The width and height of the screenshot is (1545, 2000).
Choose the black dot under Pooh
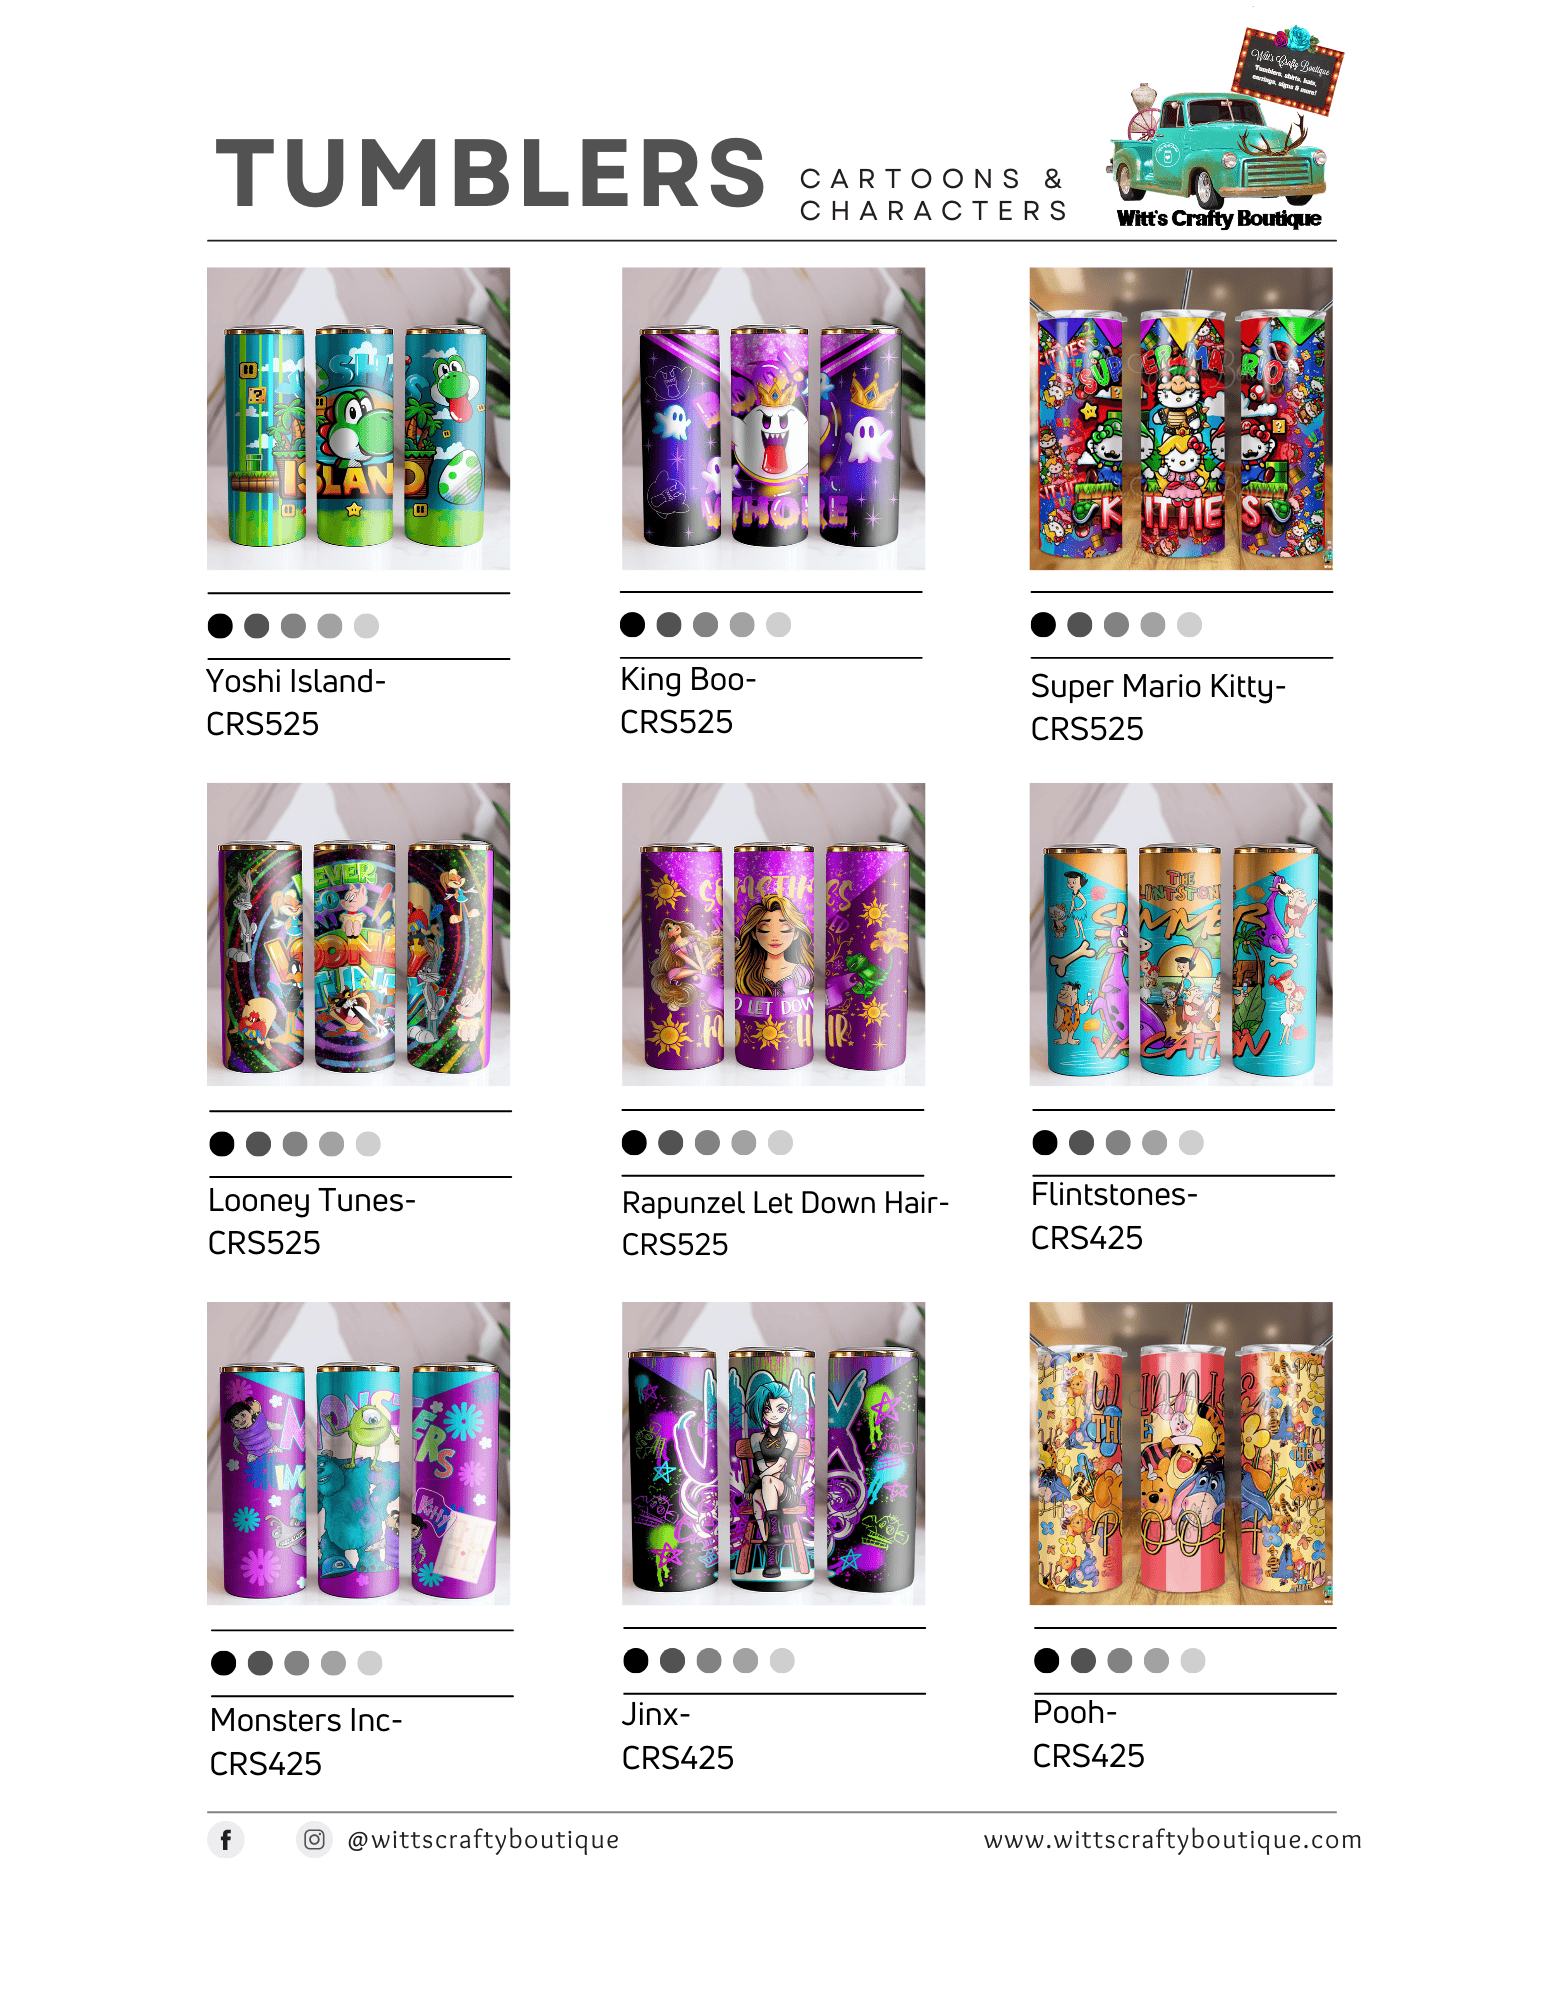click(1047, 1660)
